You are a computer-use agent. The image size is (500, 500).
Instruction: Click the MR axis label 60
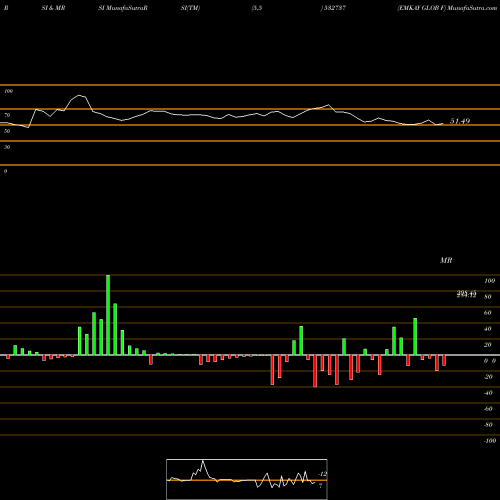pos(488,313)
